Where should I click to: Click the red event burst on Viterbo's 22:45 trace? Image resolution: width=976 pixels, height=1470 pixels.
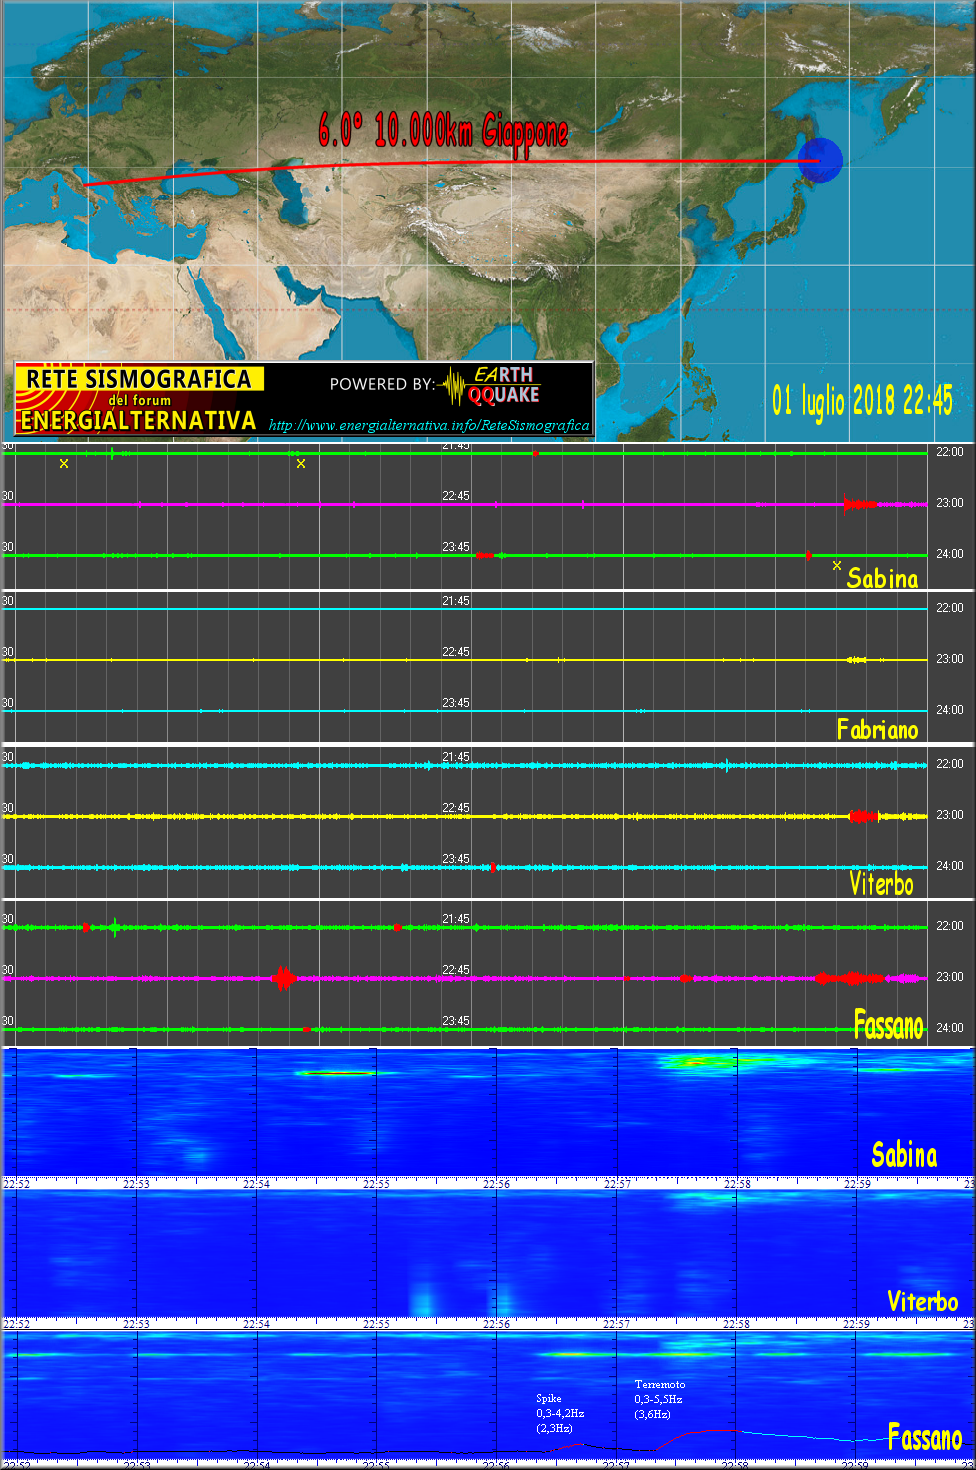tap(863, 816)
